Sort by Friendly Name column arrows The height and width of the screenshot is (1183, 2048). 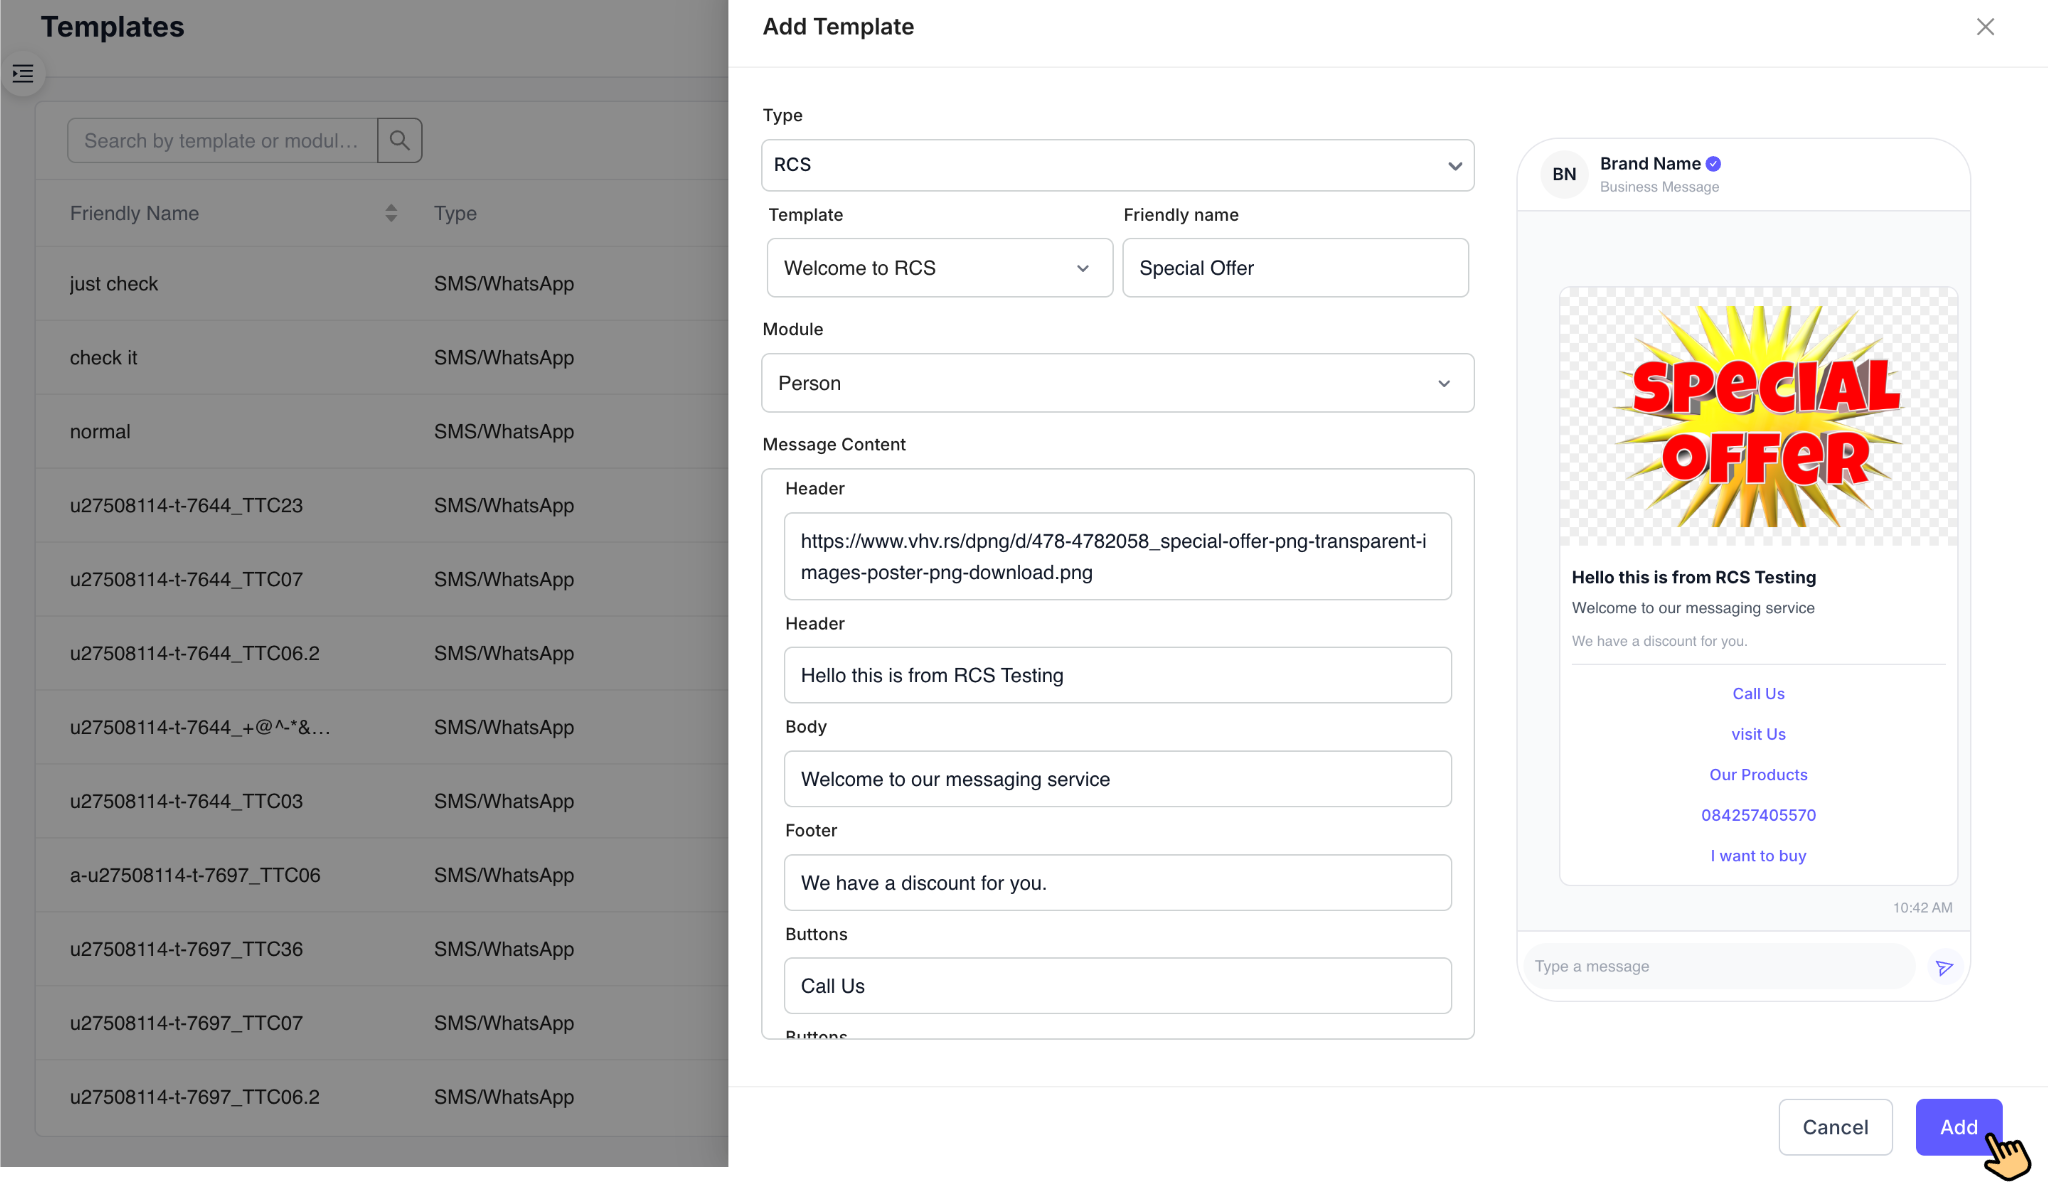pos(391,213)
